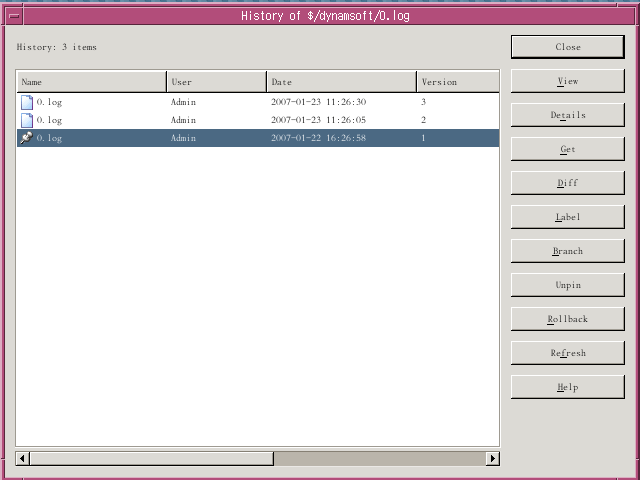Click the Rollback button
Screen dimensions: 640x480
(x=567, y=319)
